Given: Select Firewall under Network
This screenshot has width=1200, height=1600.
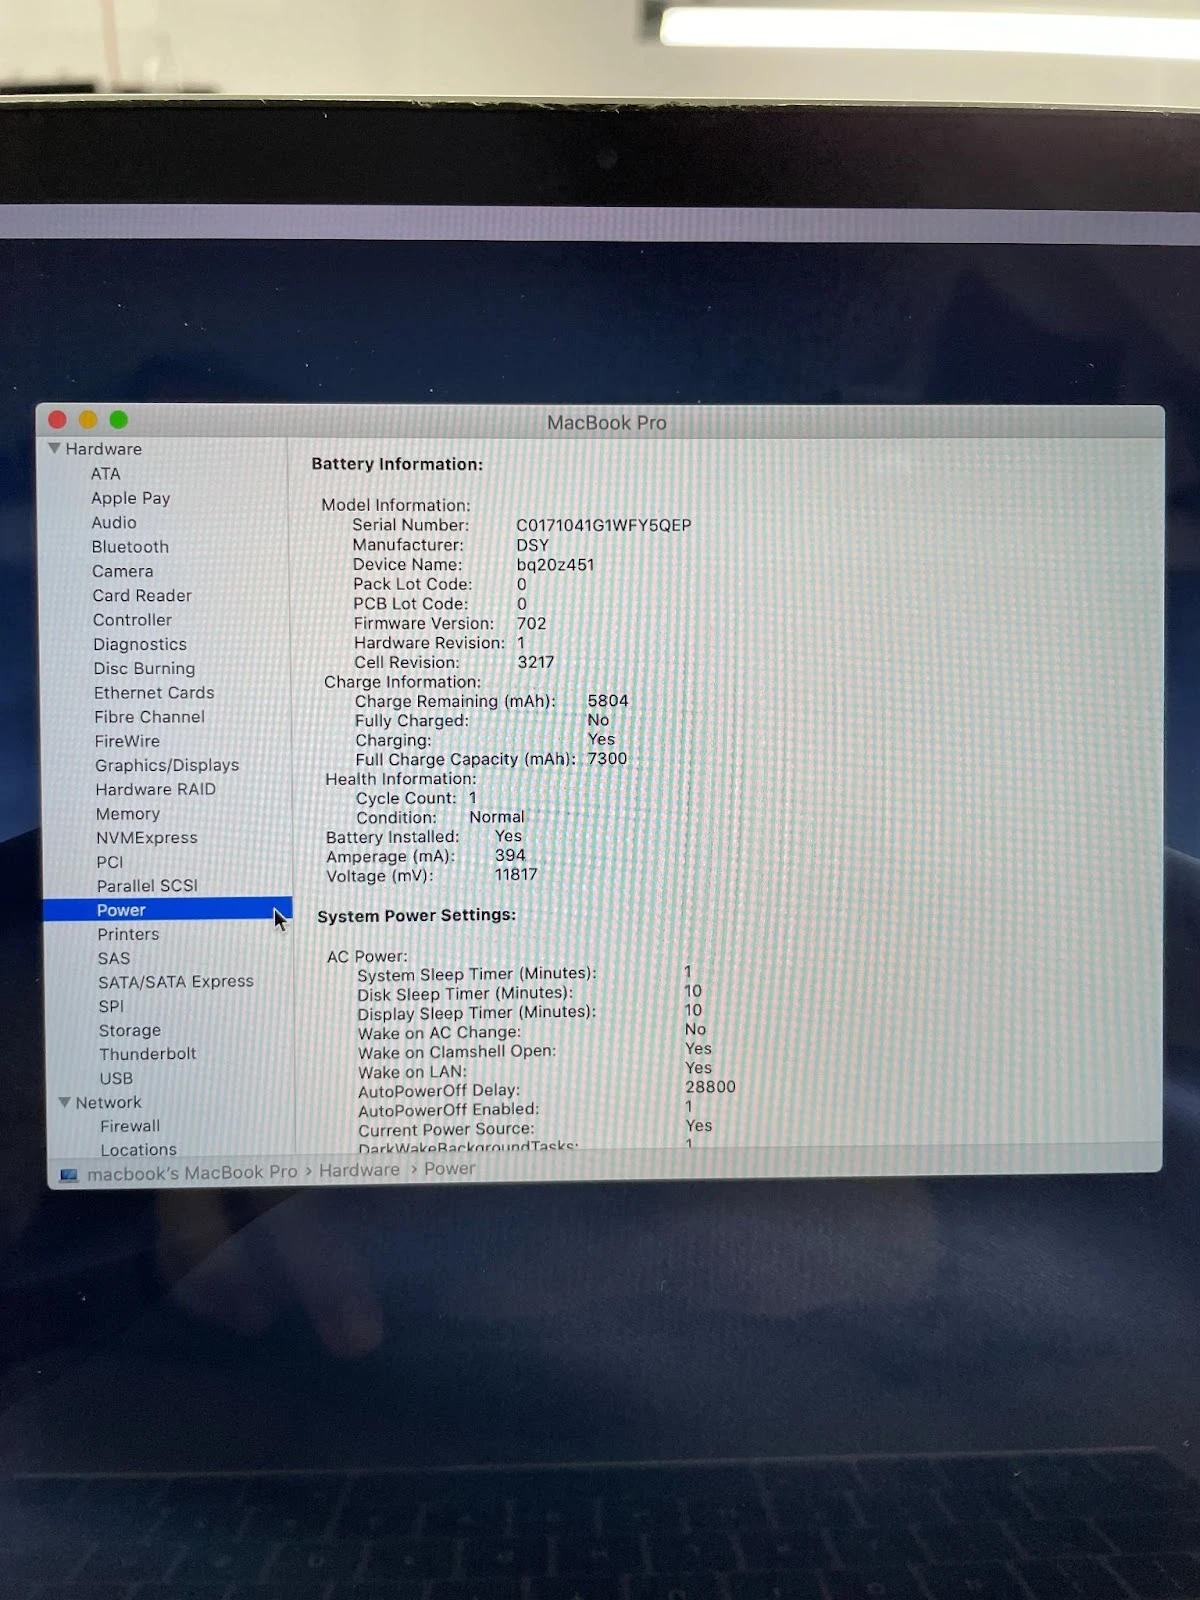Looking at the screenshot, I should (130, 1126).
